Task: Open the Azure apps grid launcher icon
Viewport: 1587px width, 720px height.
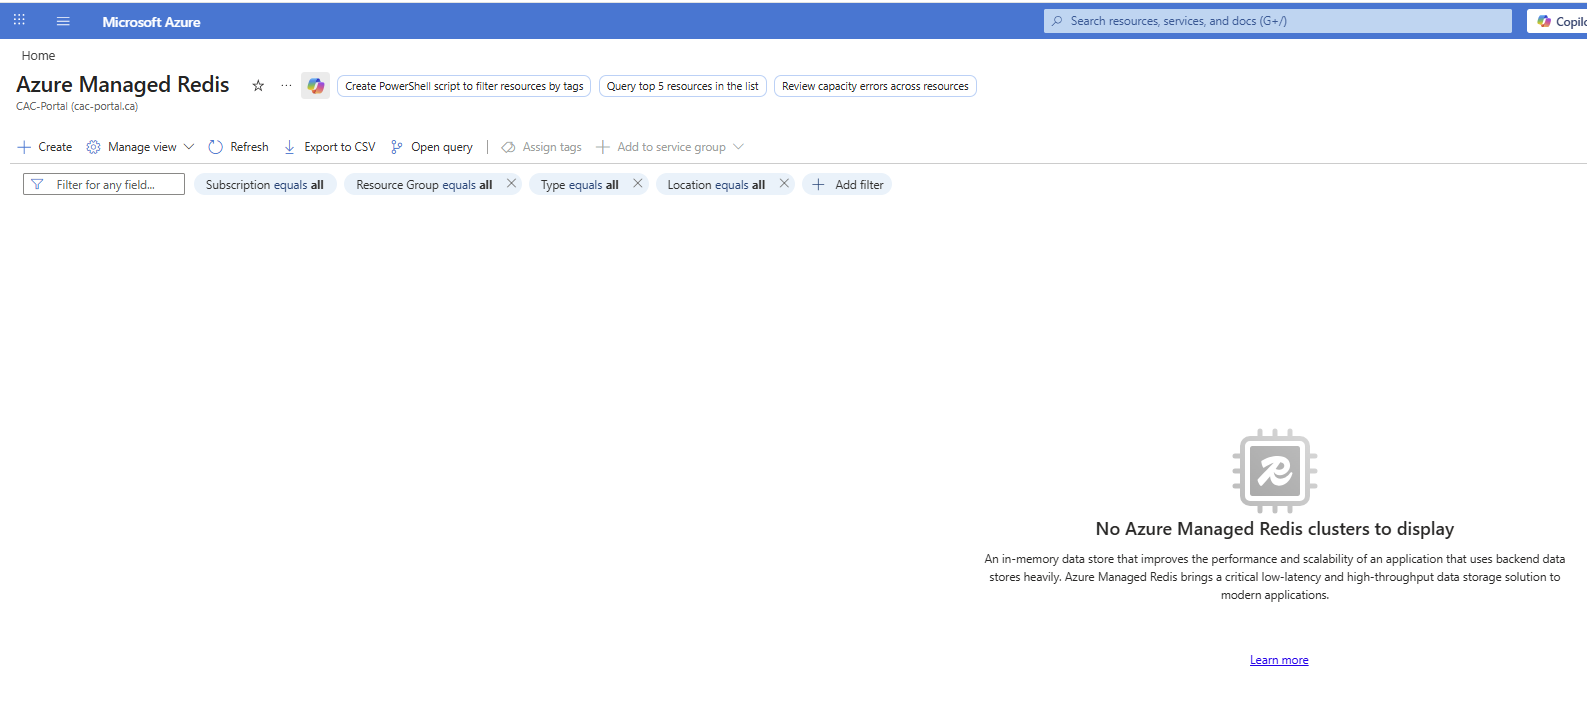Action: tap(19, 20)
